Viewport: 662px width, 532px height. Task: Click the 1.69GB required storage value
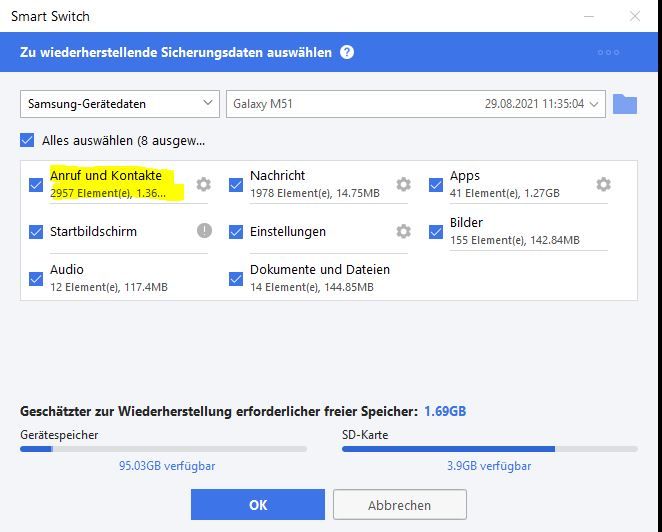(445, 411)
